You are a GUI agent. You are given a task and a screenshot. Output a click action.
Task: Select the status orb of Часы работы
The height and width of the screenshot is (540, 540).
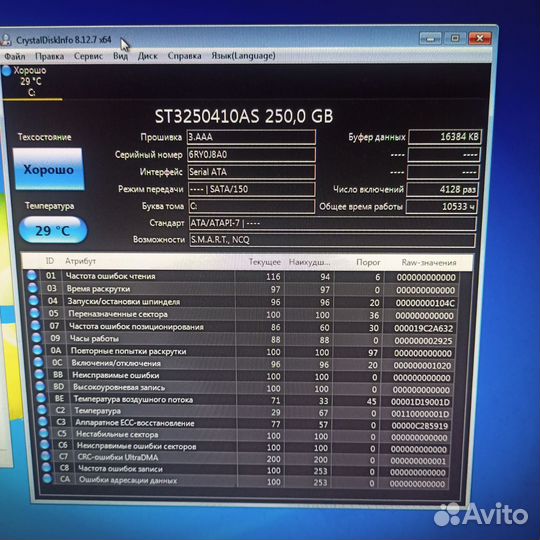[37, 338]
